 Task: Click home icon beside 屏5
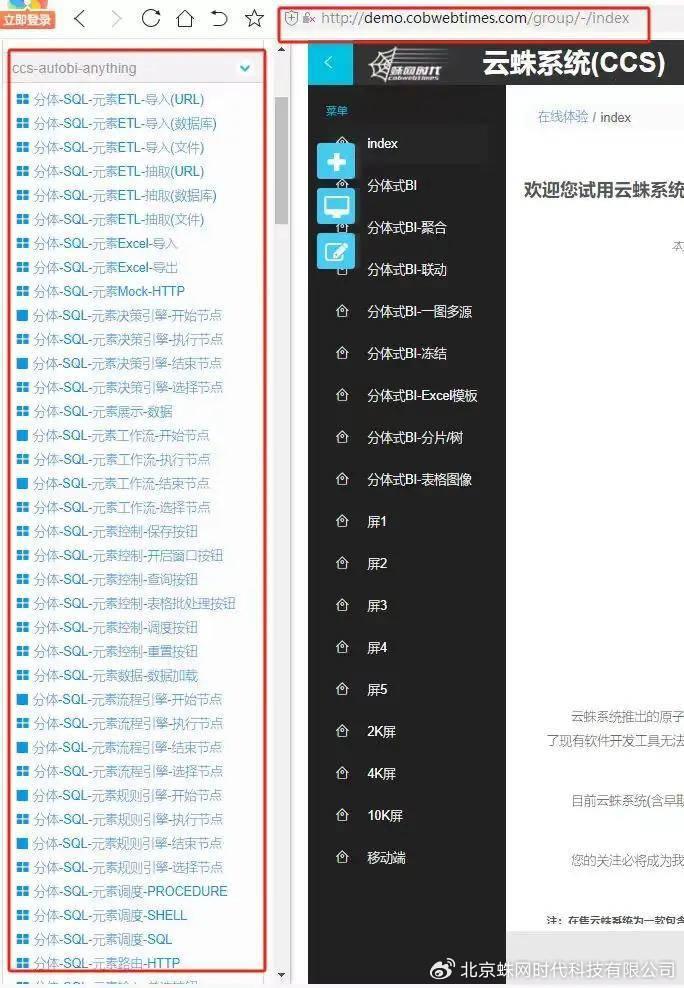pos(342,689)
